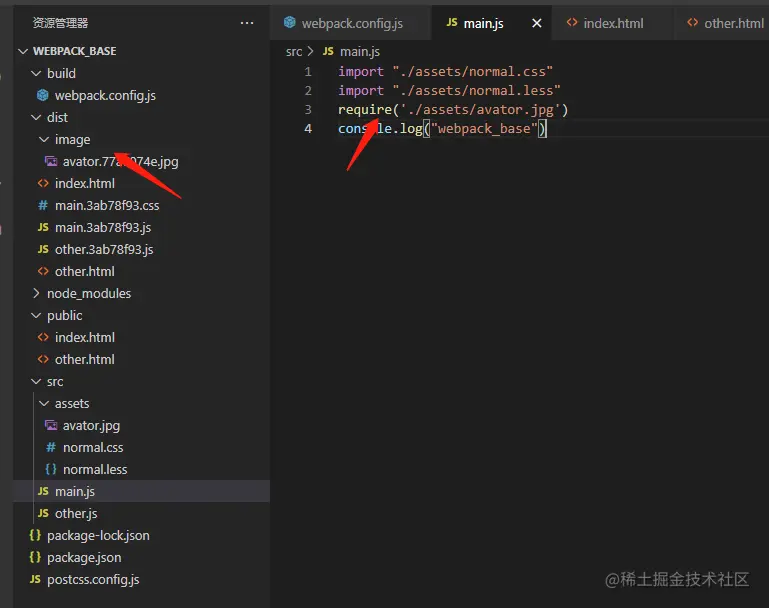This screenshot has height=608, width=769.
Task: Click webpack icon on webpack.config.js tab
Action: (290, 22)
